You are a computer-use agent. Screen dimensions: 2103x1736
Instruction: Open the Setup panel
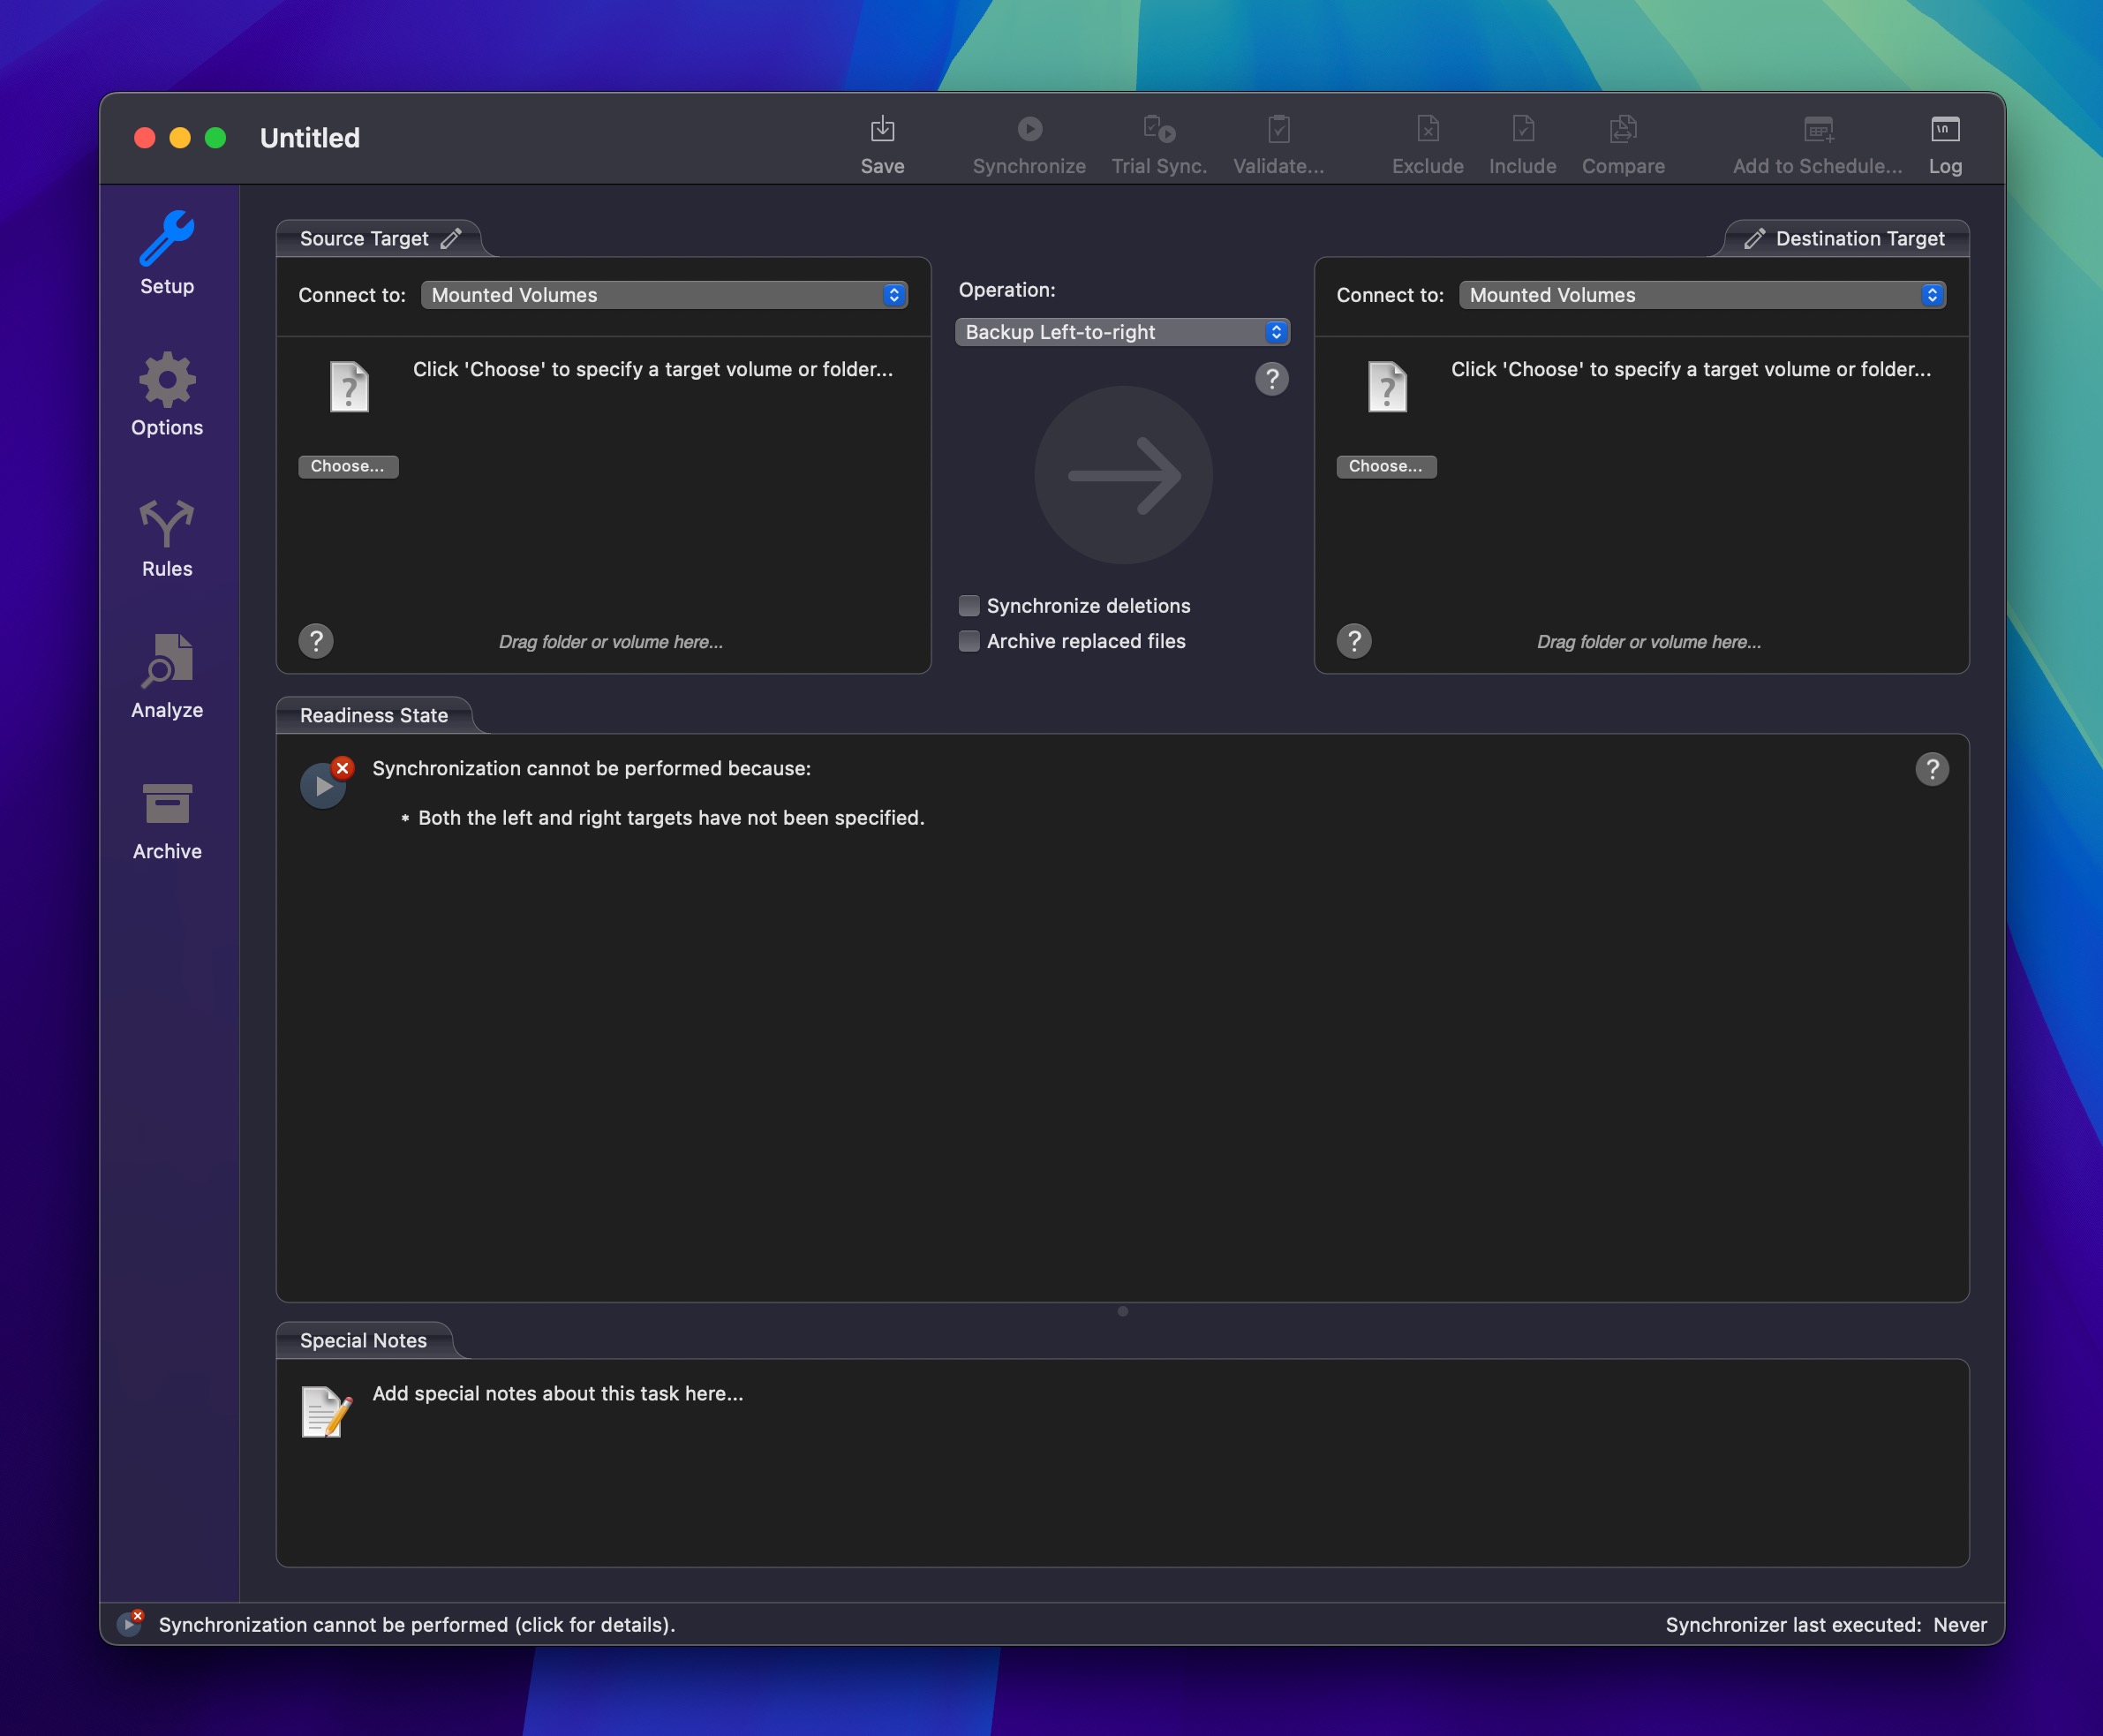click(x=167, y=252)
